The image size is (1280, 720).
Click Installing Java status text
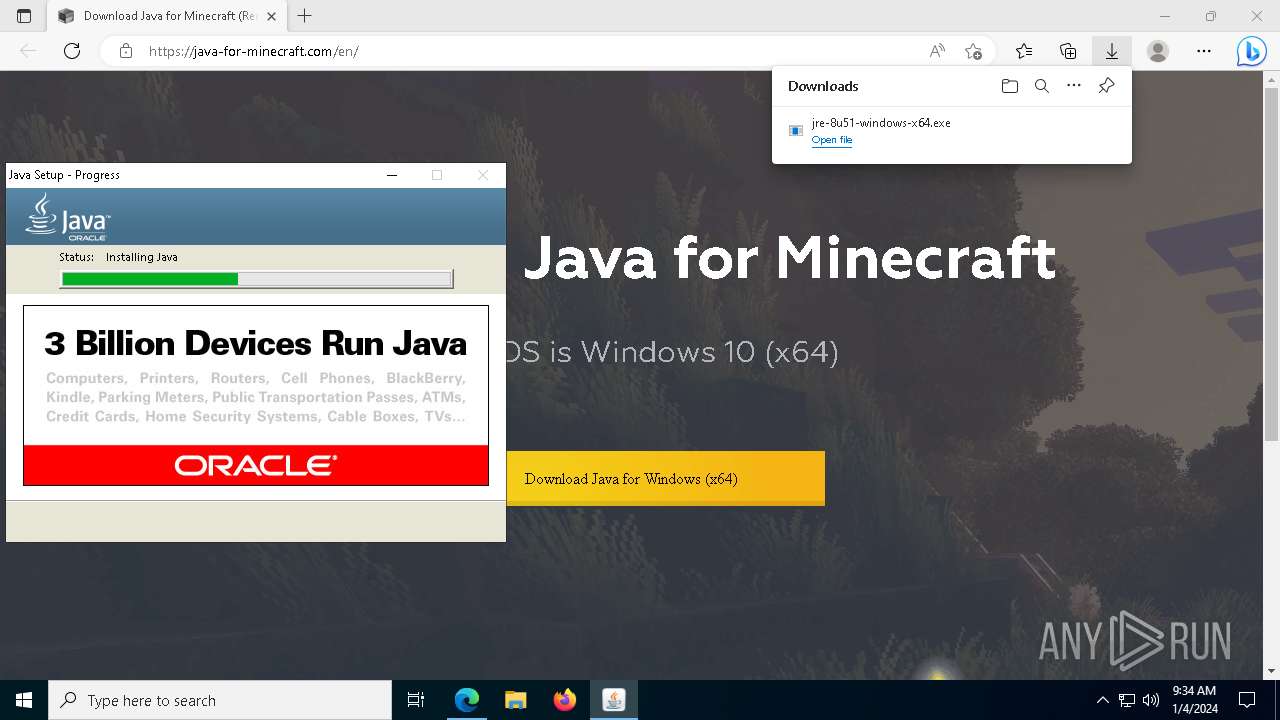[x=142, y=257]
